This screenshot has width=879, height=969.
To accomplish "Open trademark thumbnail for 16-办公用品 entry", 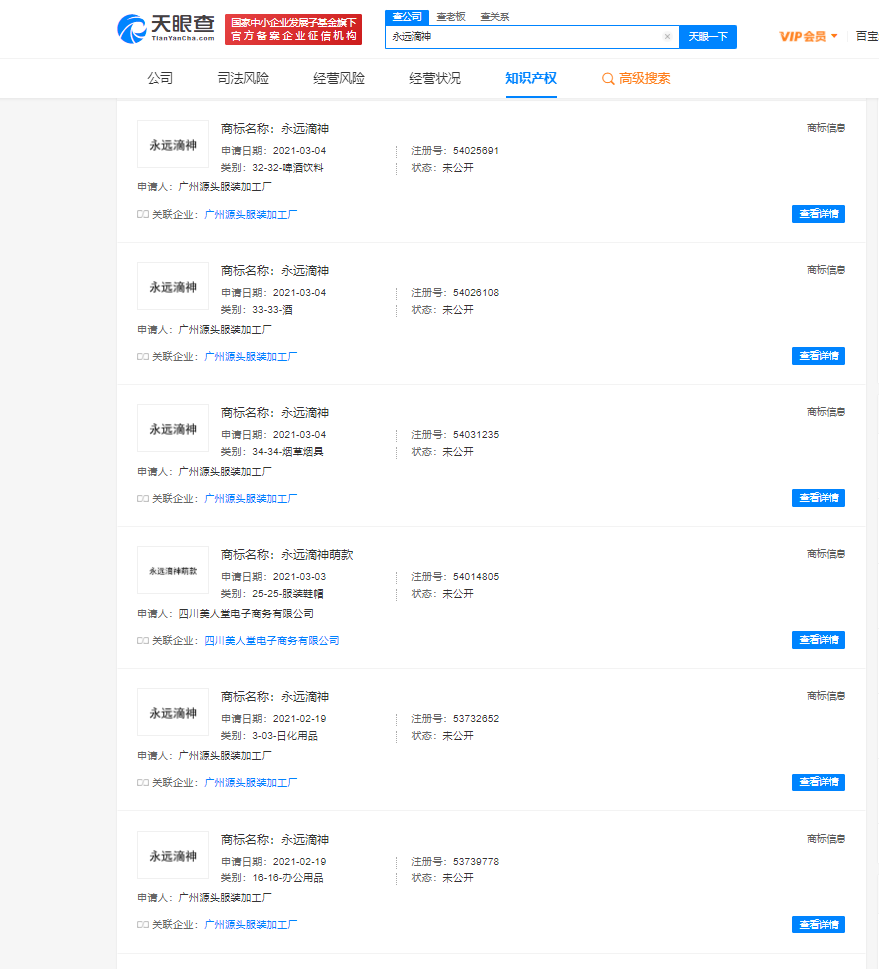I will pyautogui.click(x=173, y=855).
